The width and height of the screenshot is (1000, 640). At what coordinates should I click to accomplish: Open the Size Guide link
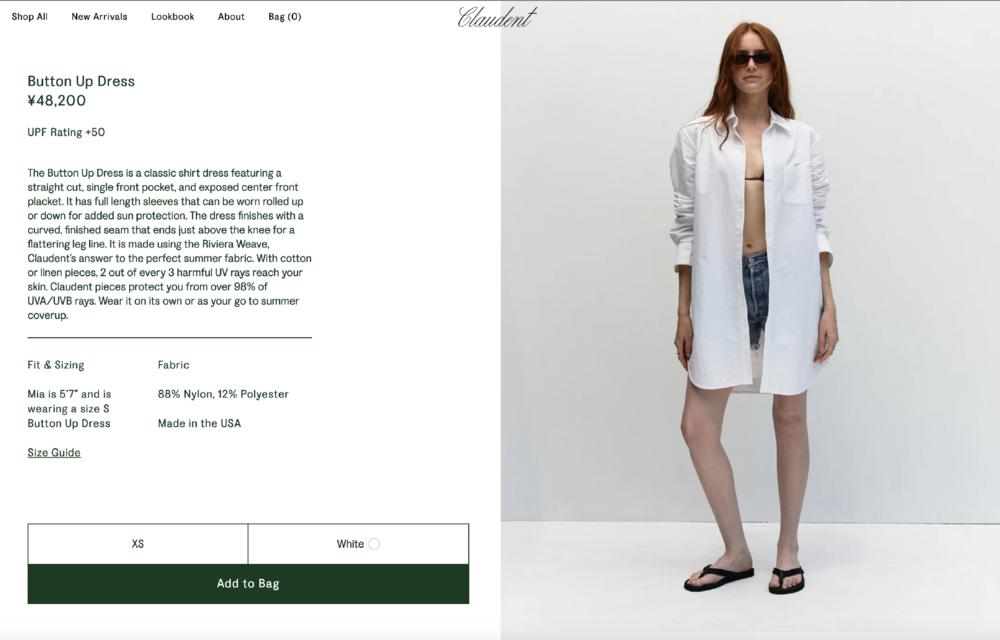[x=54, y=453]
